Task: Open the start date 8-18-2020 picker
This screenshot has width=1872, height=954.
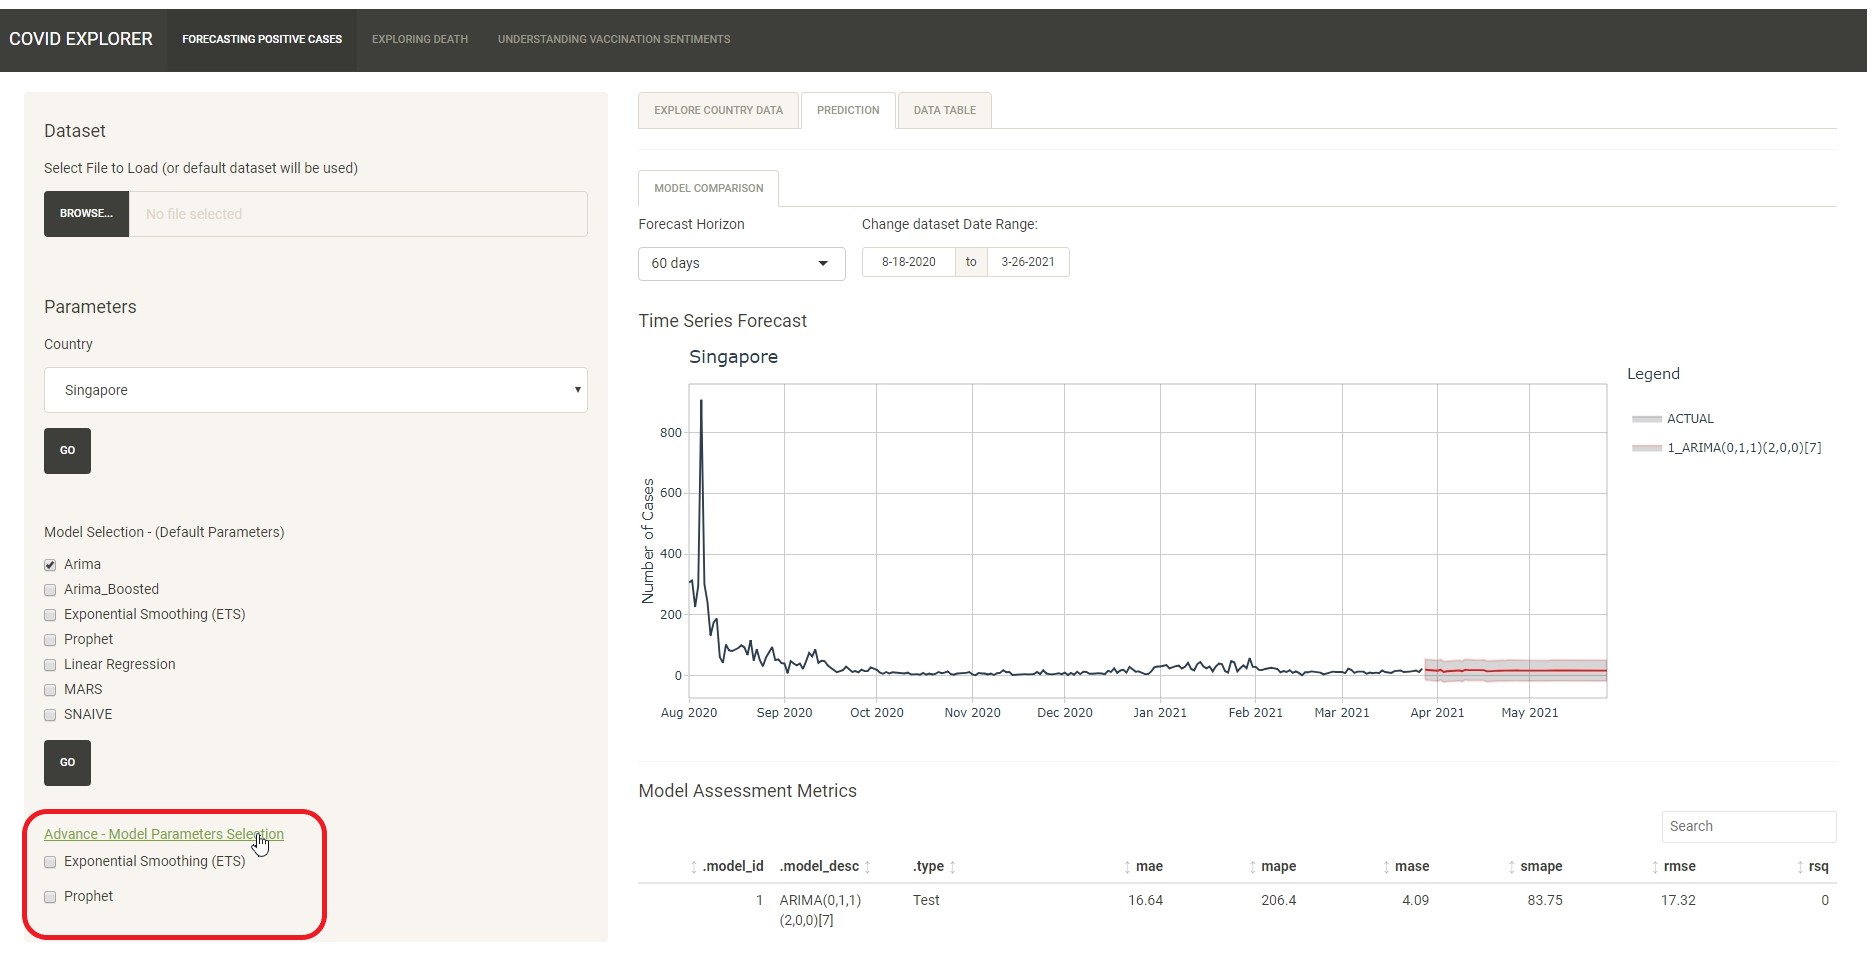Action: [908, 262]
